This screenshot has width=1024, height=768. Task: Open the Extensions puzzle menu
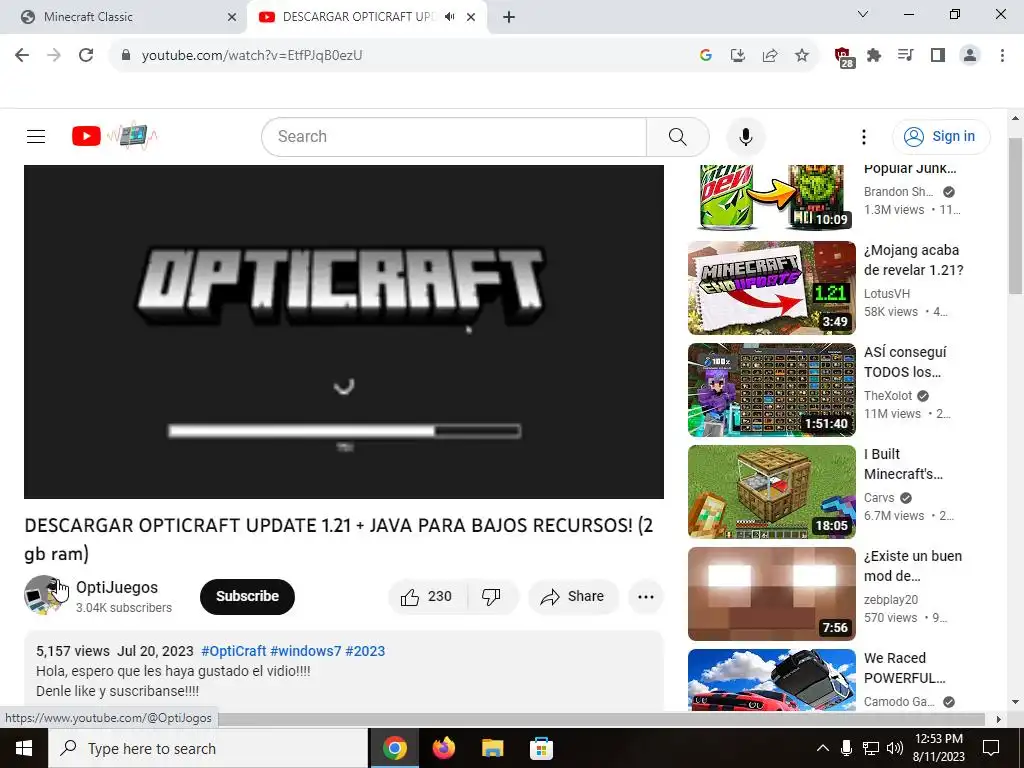pos(874,56)
